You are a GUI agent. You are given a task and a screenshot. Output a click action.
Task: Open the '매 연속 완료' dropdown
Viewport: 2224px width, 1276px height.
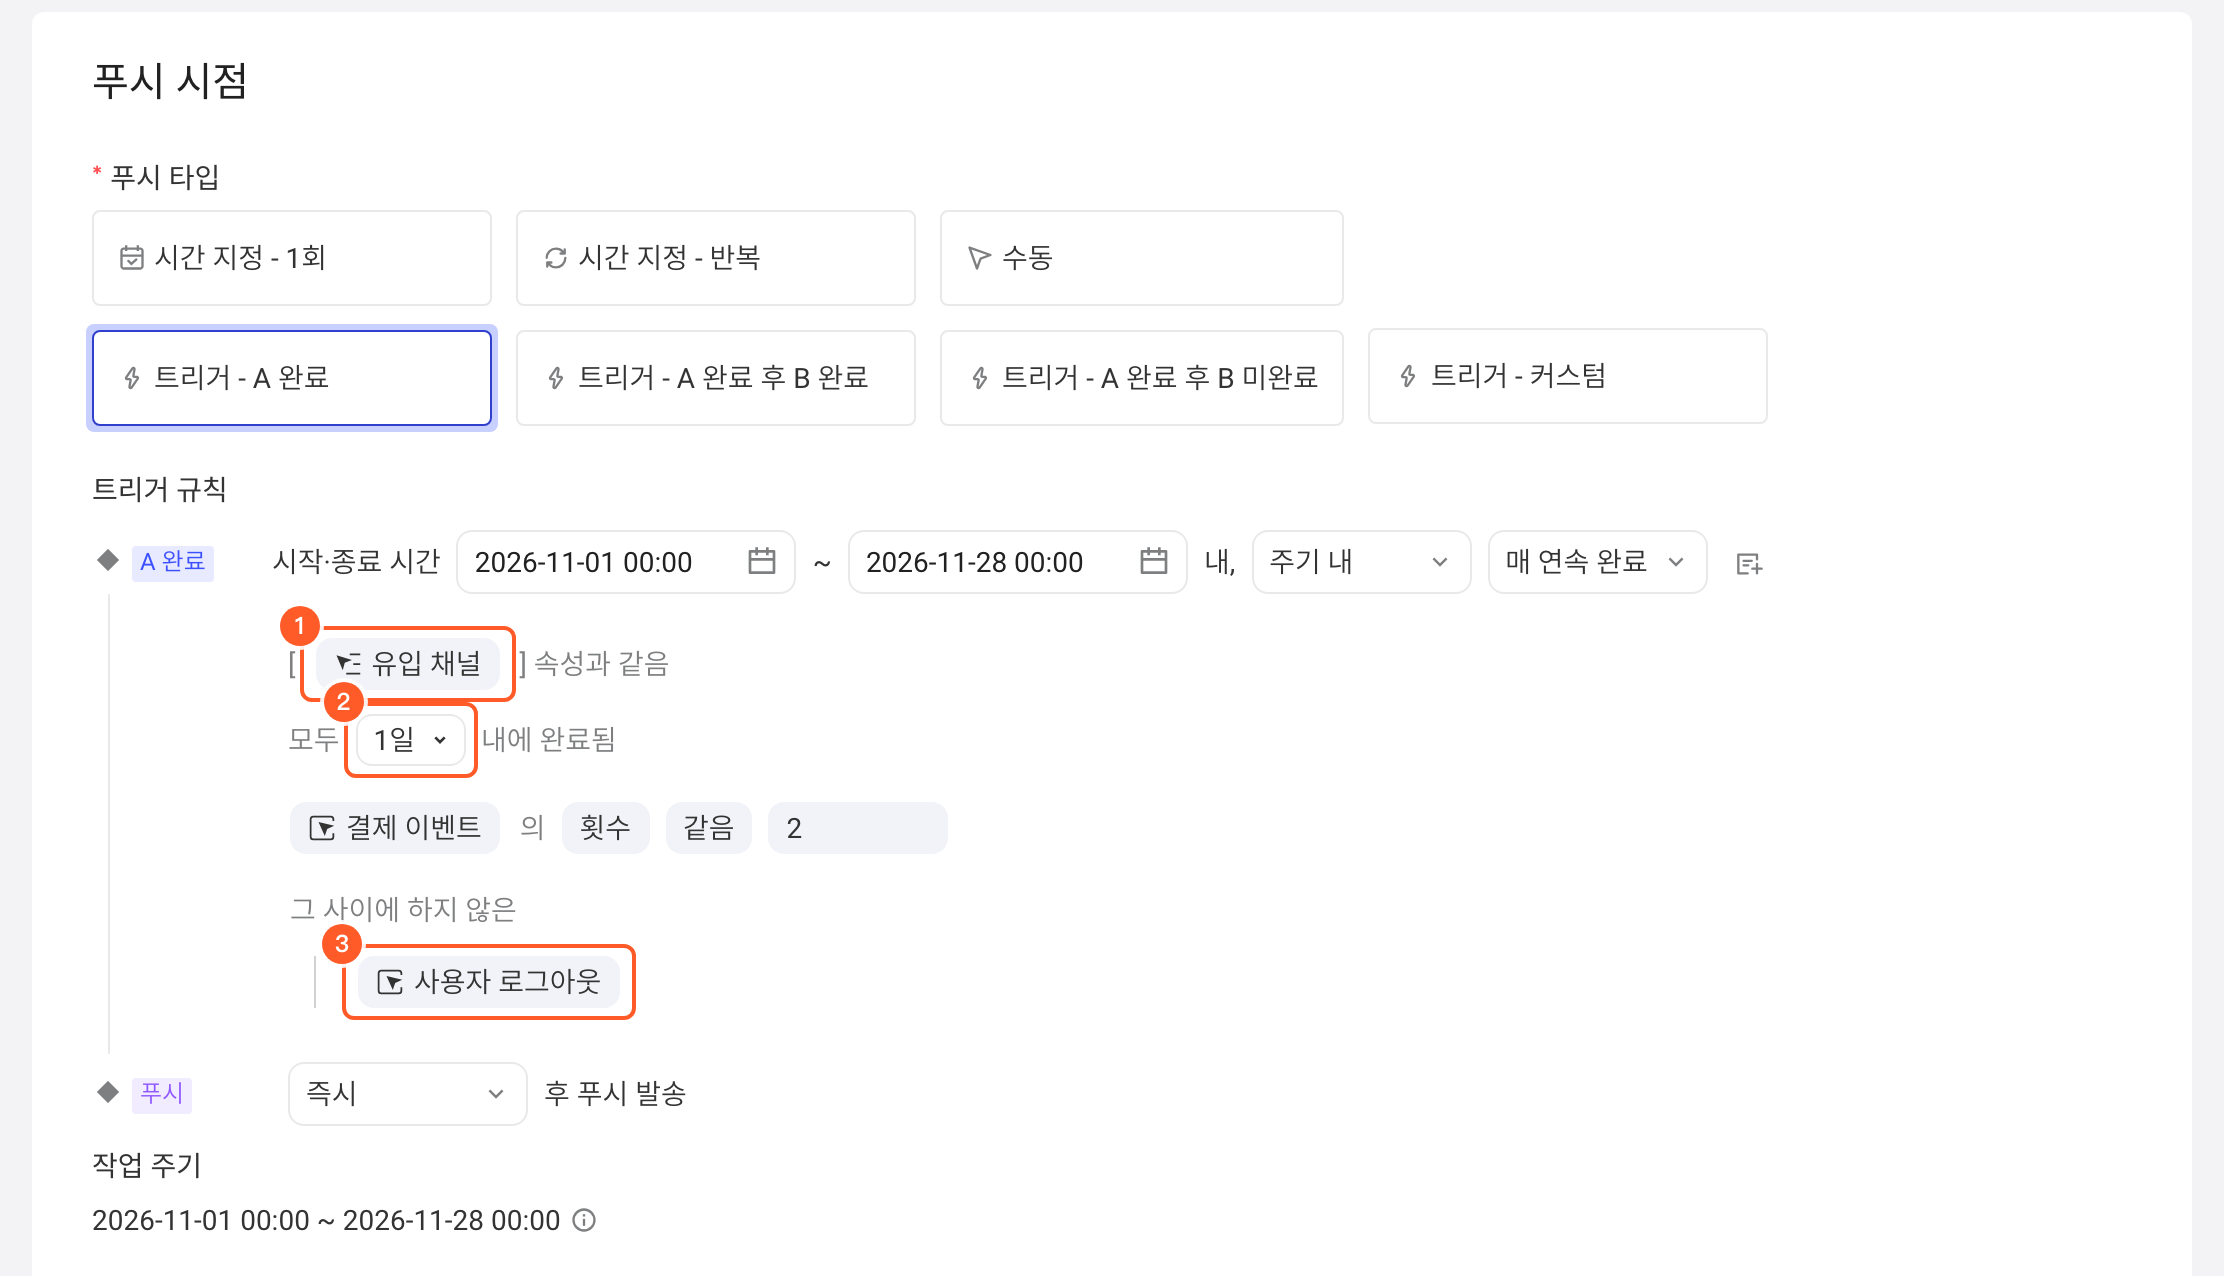coord(1597,562)
